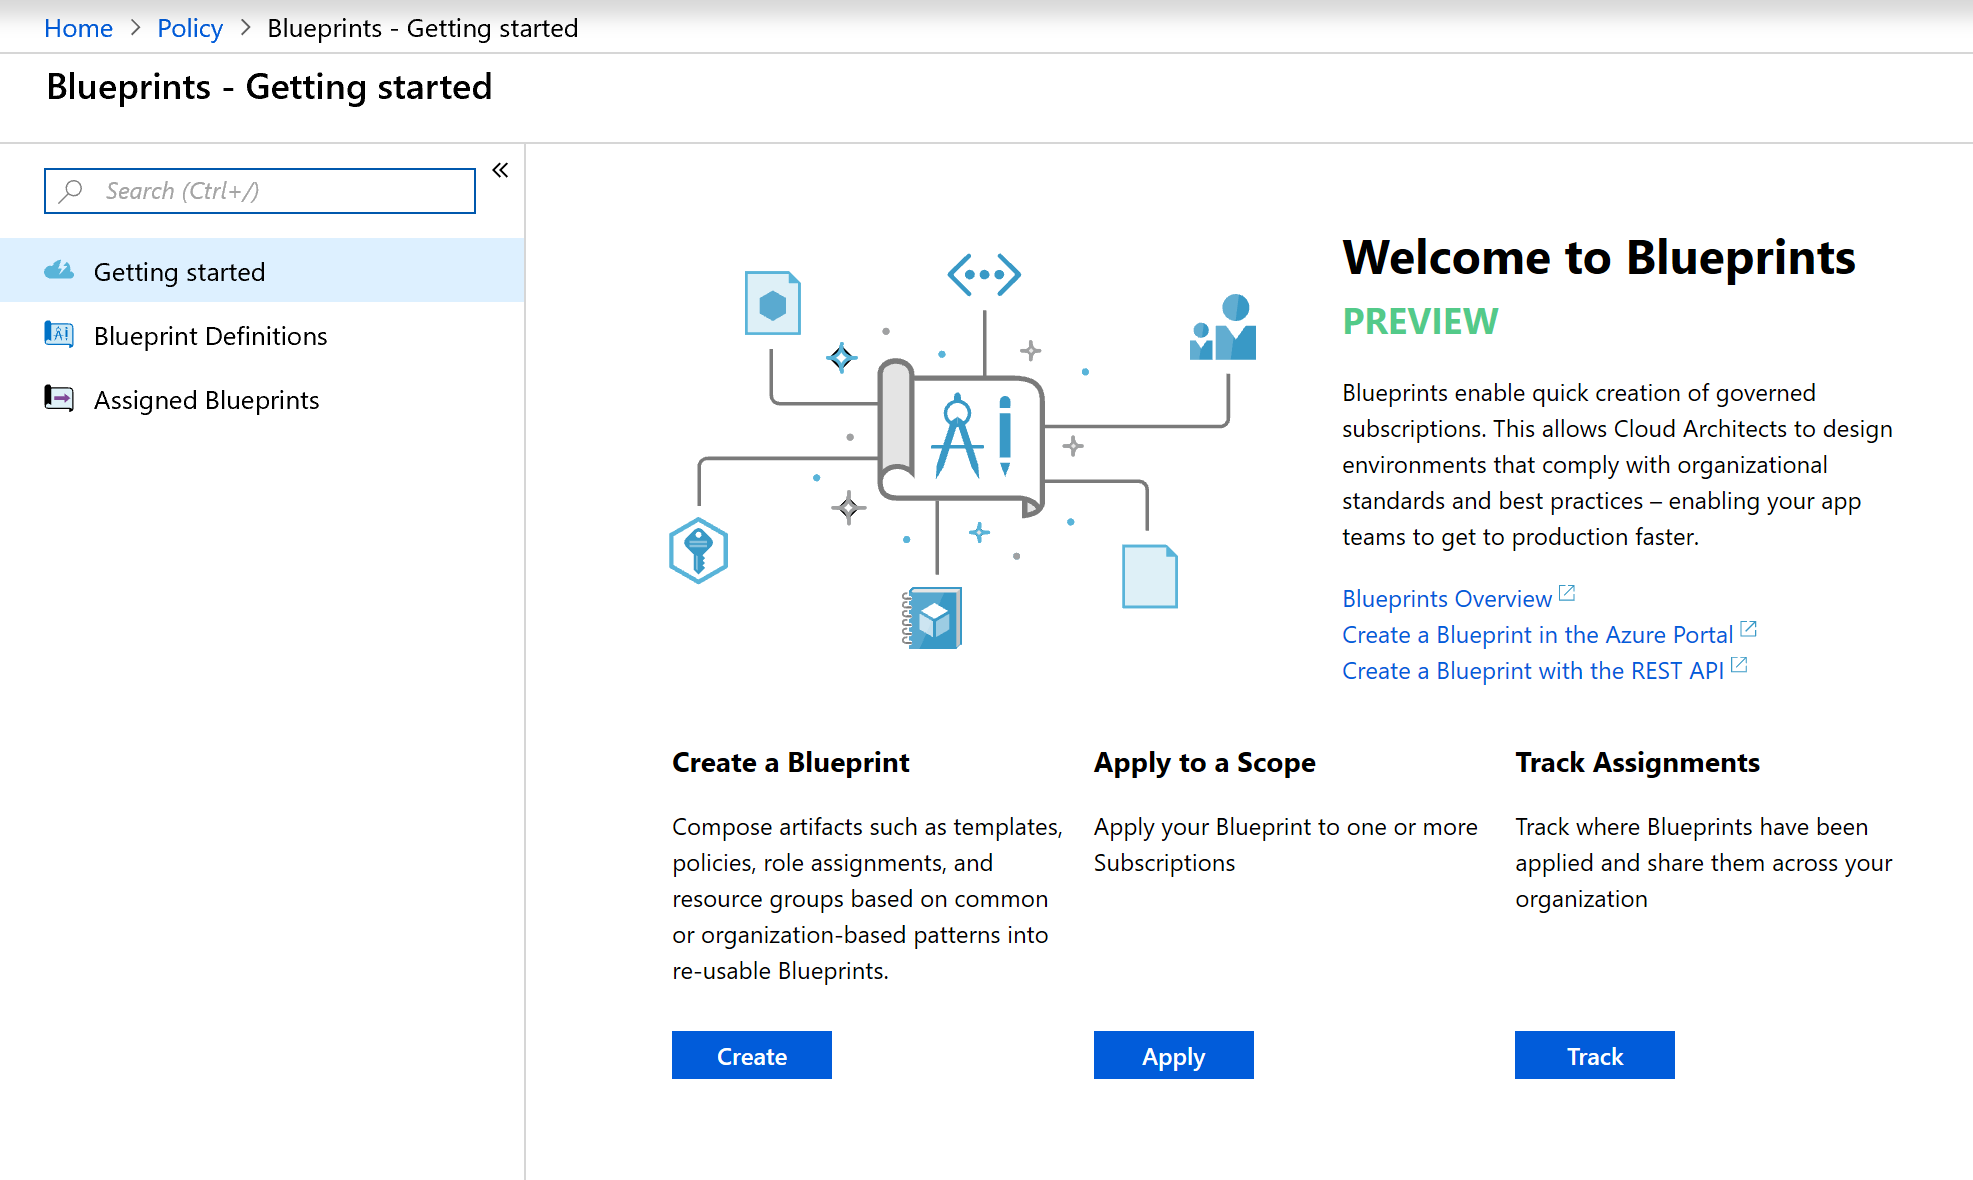Click the notebook cube icon in illustration
Screen dimensions: 1973x1180
click(x=932, y=618)
